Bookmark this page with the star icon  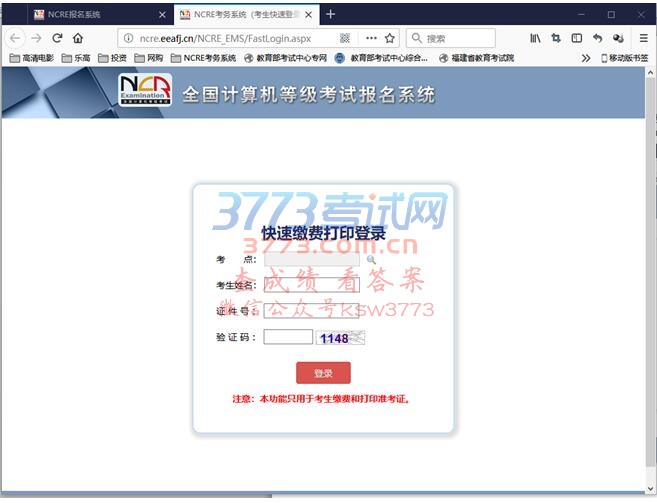click(x=390, y=38)
